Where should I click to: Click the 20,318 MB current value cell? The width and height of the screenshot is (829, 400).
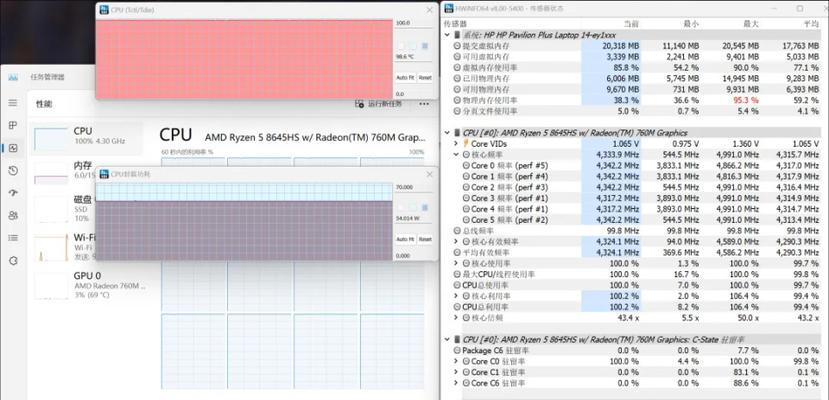pos(611,46)
